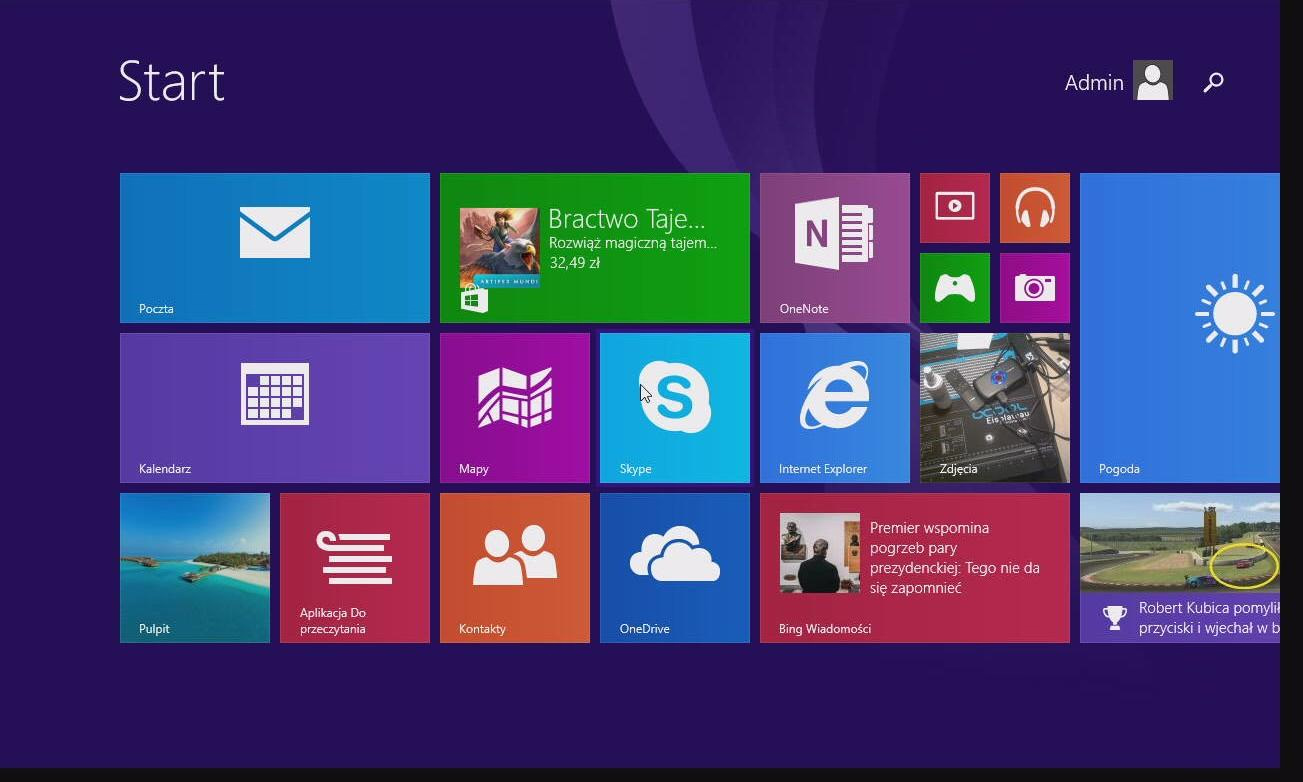1303x782 pixels.
Task: Open the Music headphones tile
Action: 1034,208
